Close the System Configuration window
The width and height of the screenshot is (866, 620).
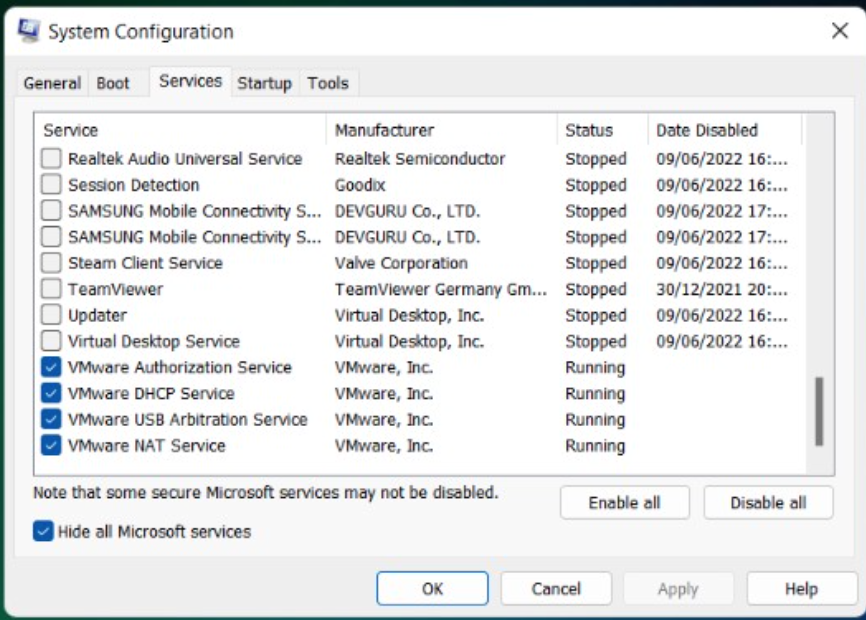tap(839, 31)
